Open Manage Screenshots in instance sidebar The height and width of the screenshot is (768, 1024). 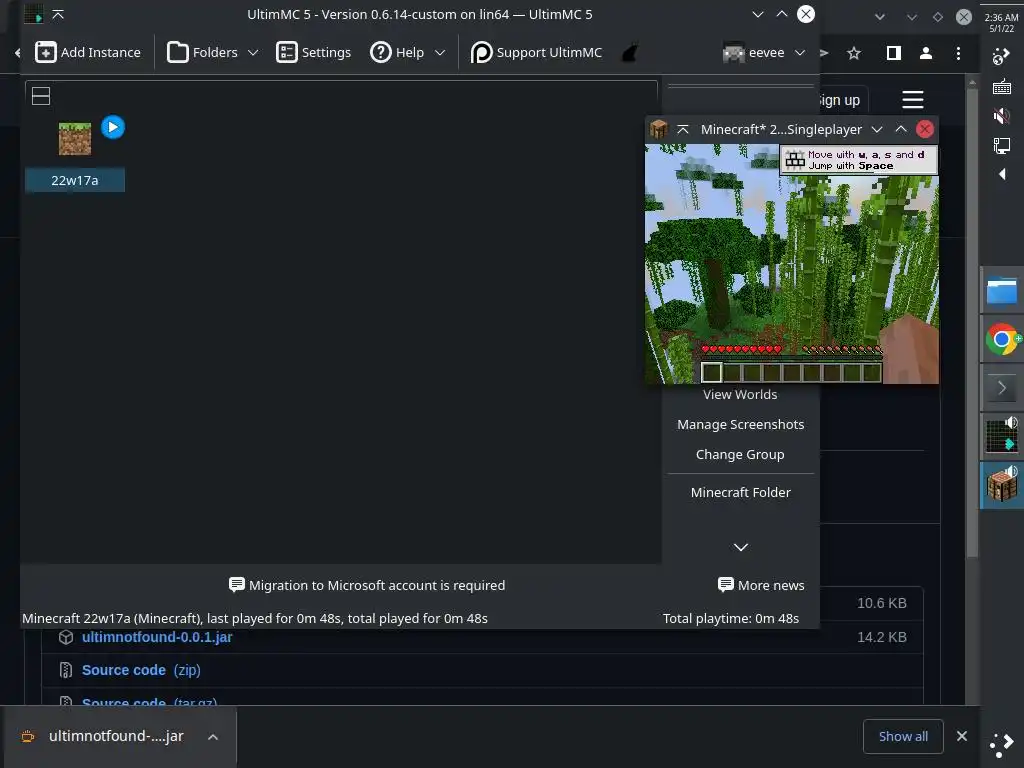pos(740,424)
